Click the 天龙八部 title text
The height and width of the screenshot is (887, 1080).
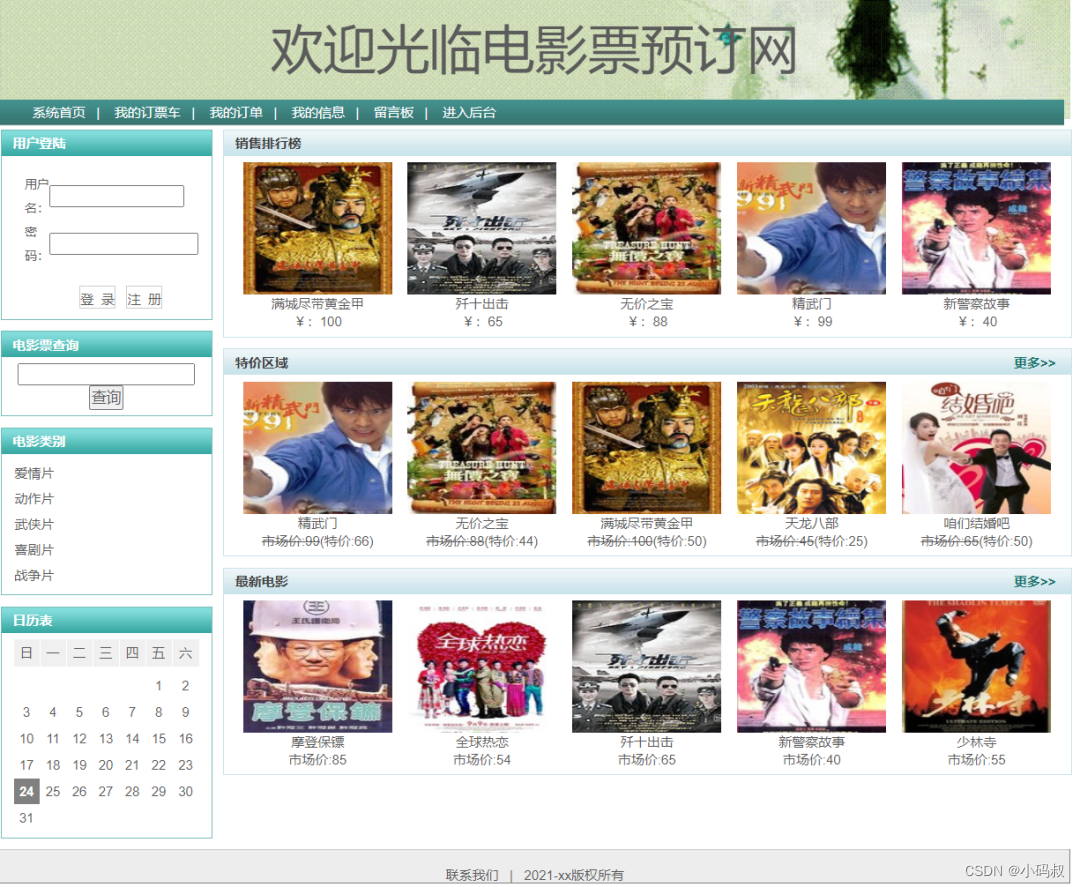click(811, 523)
